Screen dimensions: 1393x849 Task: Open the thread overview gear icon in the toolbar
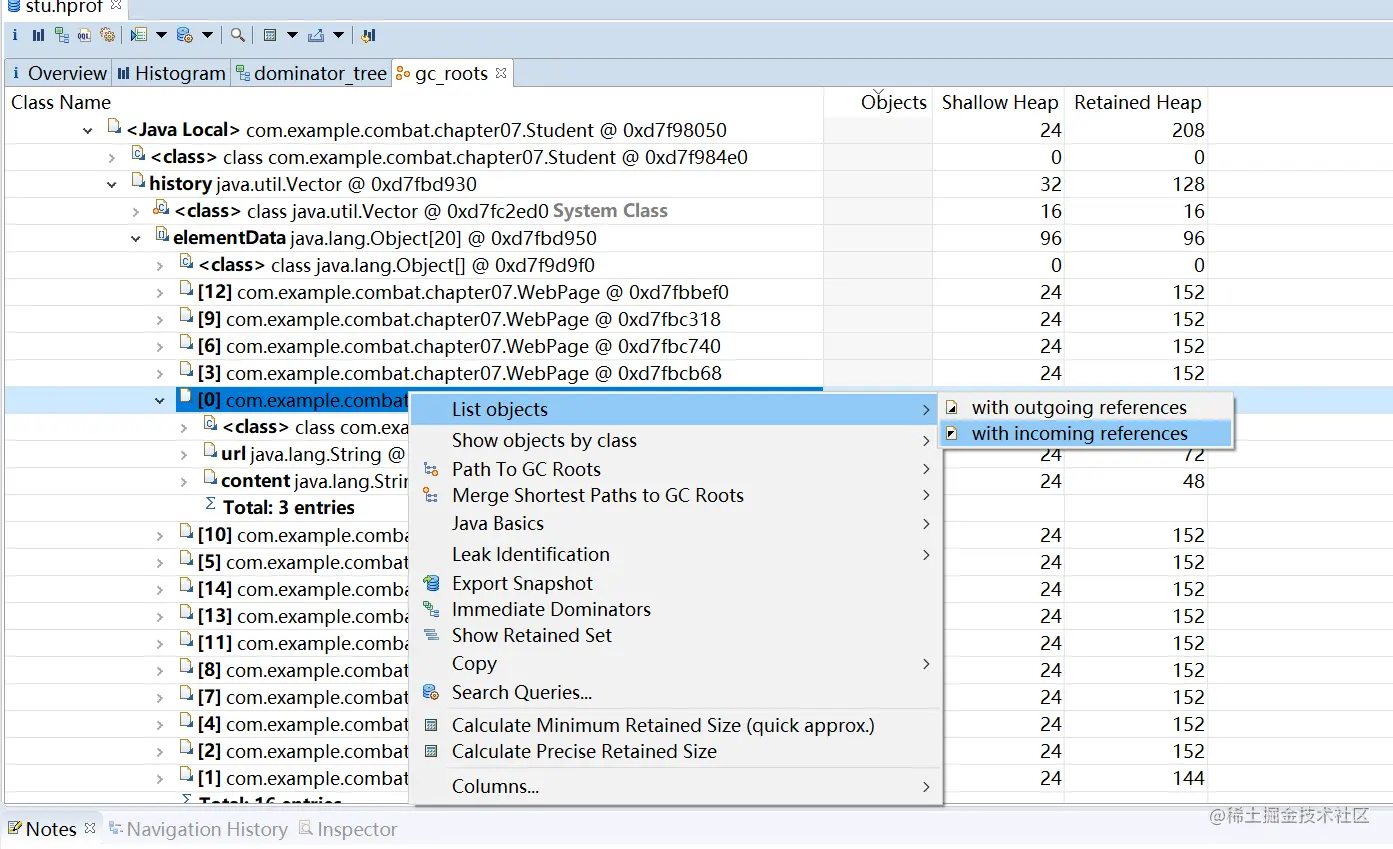(108, 35)
